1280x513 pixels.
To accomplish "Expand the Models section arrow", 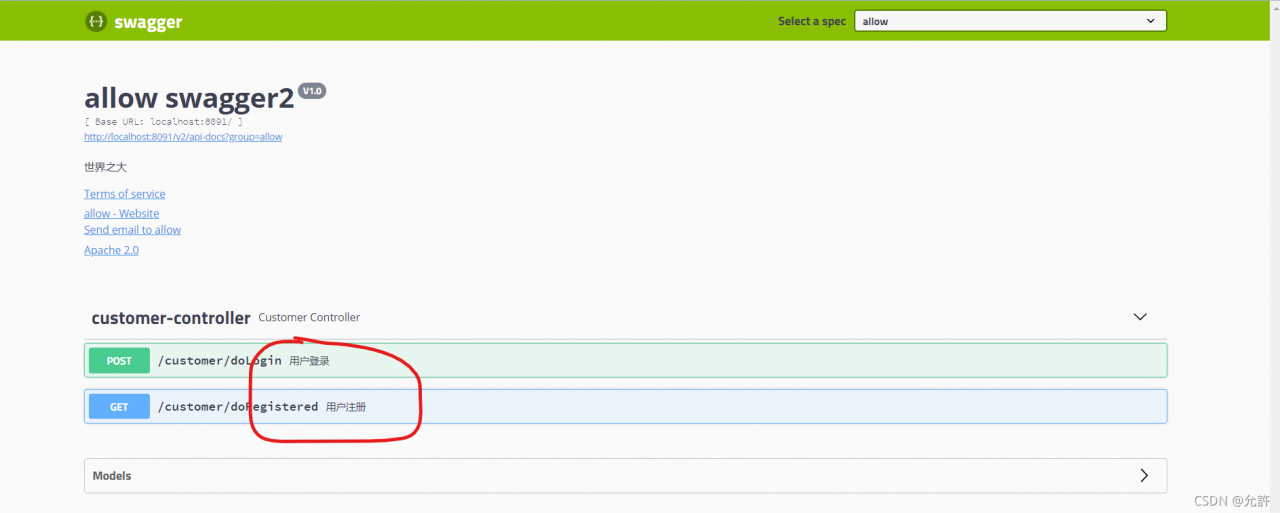I will click(x=1144, y=476).
